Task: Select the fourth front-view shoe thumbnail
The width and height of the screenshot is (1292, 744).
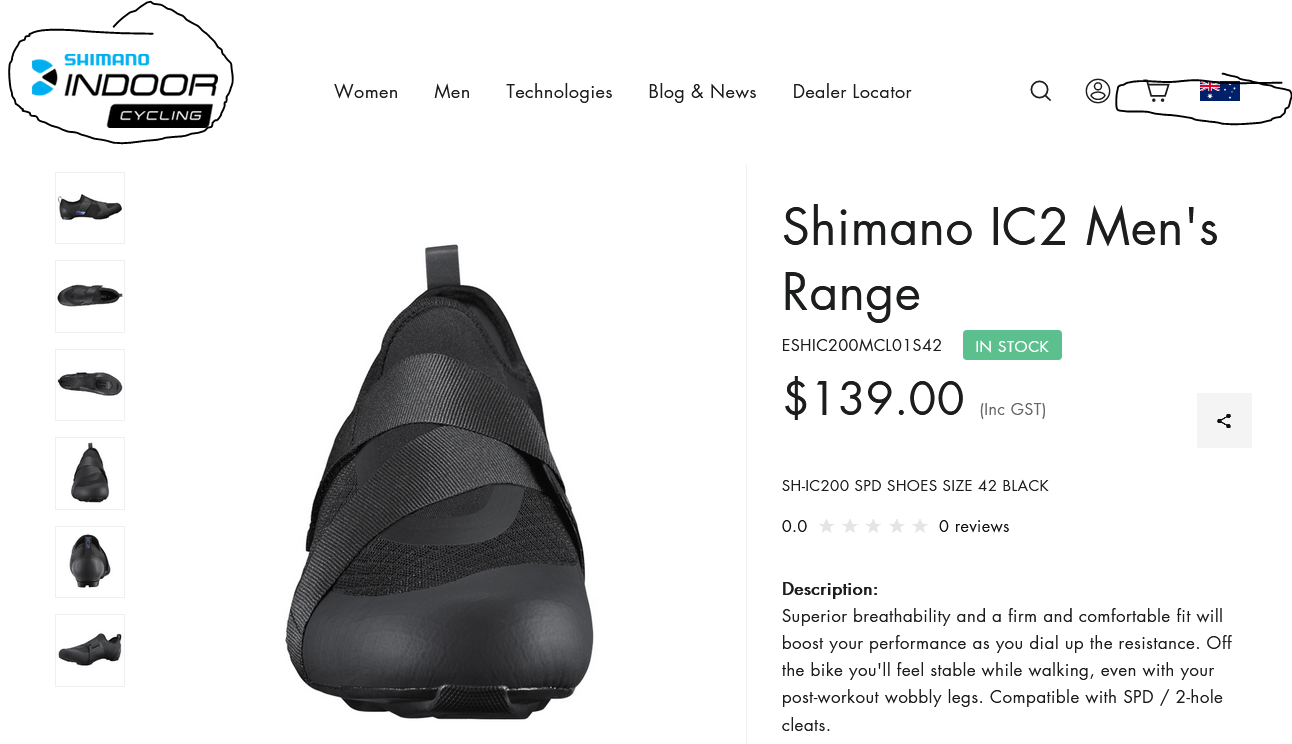Action: [90, 473]
